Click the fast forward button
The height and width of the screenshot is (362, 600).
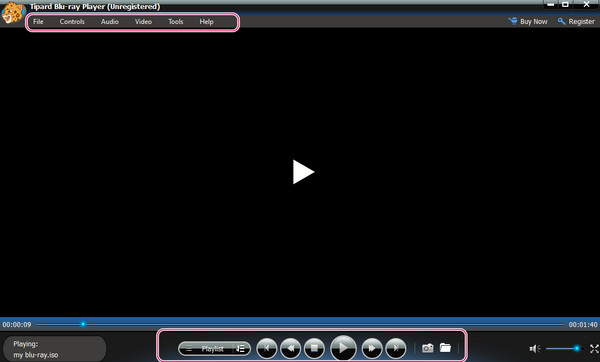372,348
